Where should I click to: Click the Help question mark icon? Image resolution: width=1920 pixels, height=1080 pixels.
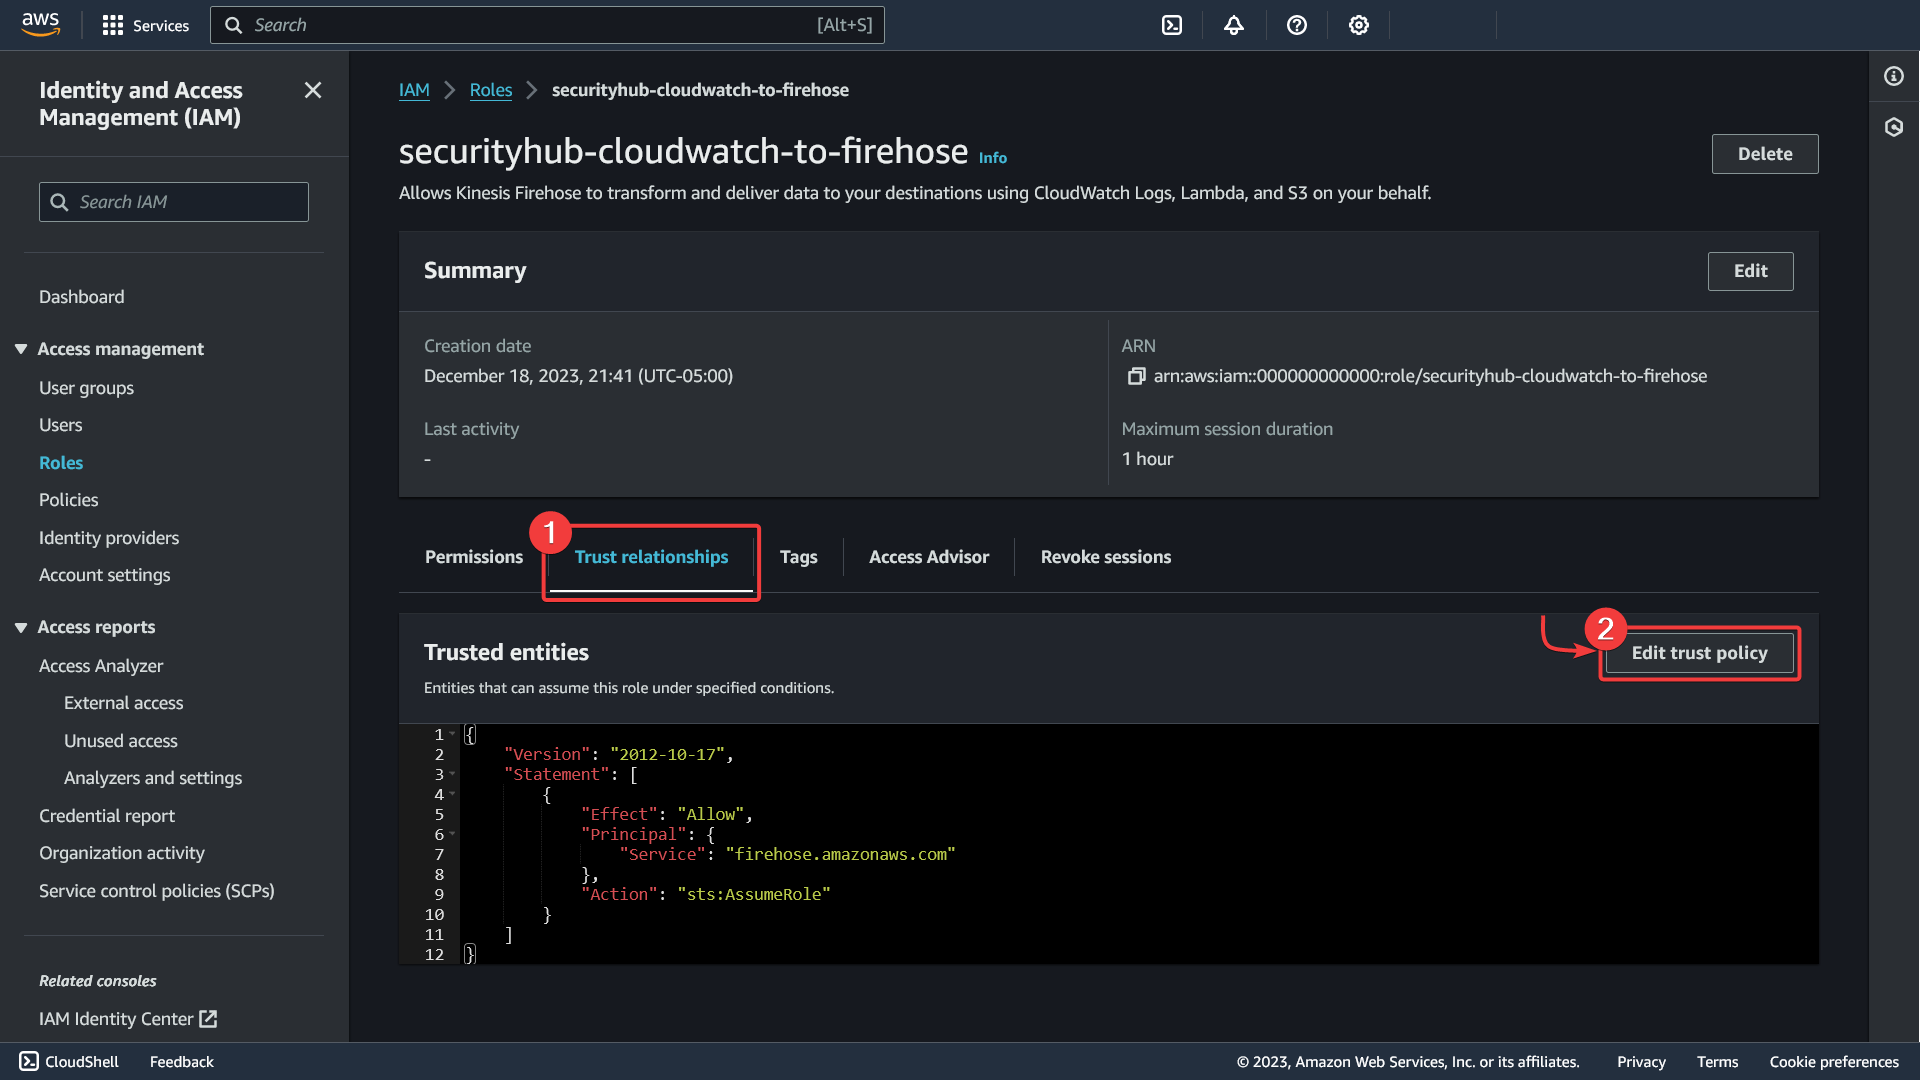[1296, 25]
